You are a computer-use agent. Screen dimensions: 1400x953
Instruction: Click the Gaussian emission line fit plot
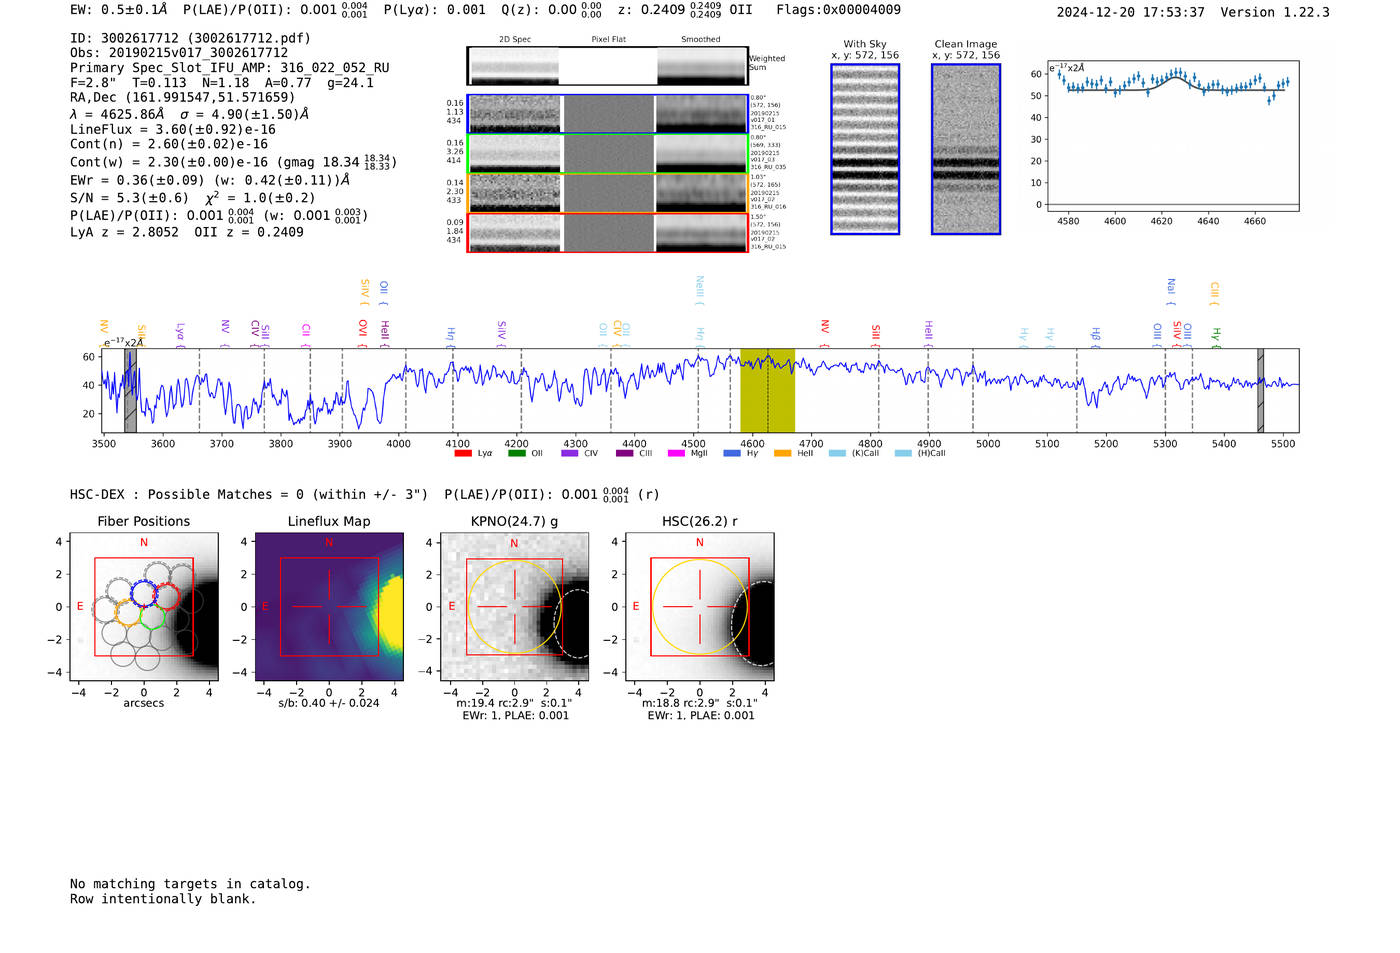pyautogui.click(x=1173, y=135)
